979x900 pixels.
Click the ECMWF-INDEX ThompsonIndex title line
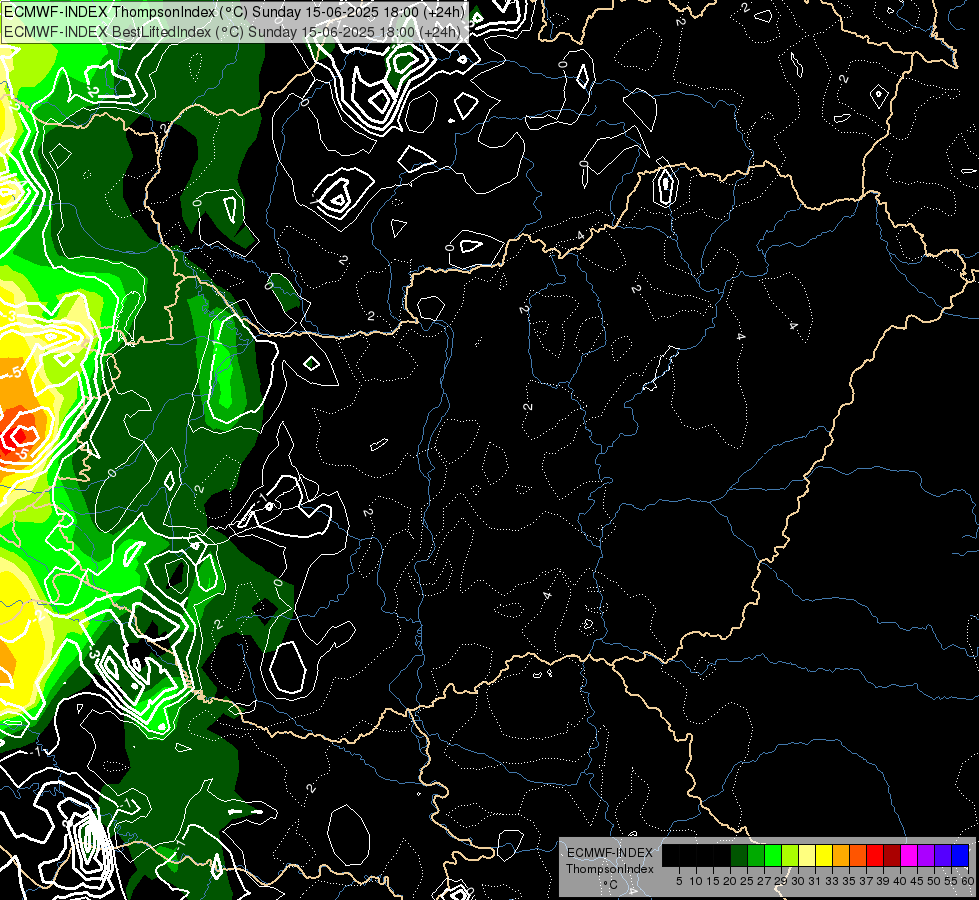click(x=234, y=11)
